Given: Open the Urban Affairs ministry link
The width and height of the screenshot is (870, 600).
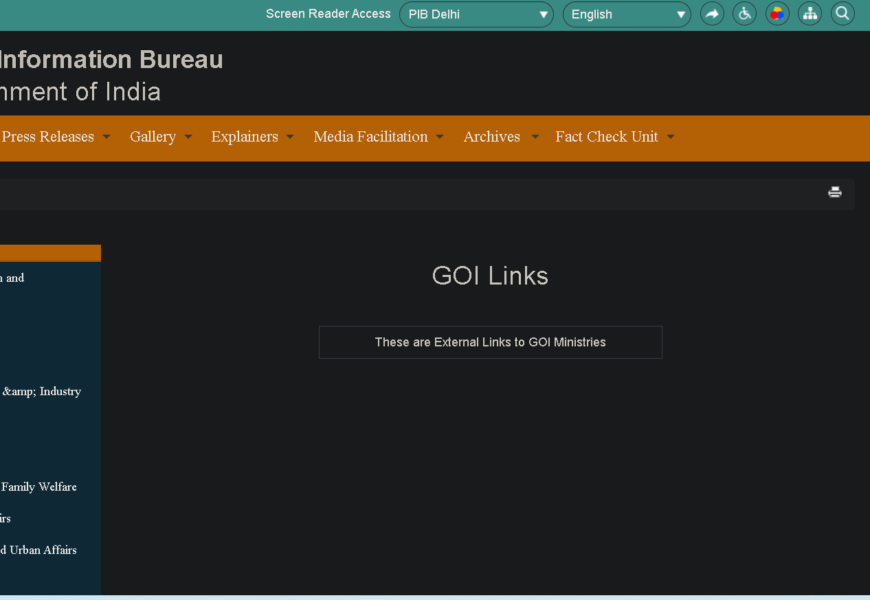Looking at the screenshot, I should (x=38, y=550).
